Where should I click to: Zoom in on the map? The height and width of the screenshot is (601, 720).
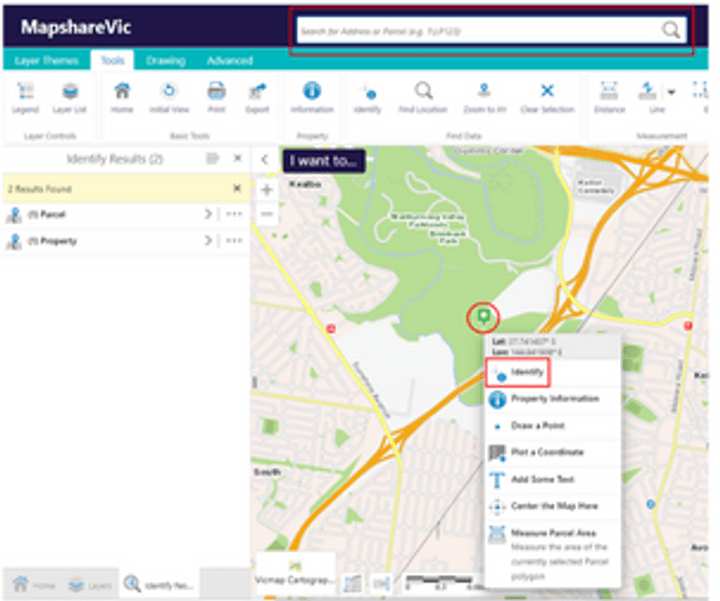[266, 190]
